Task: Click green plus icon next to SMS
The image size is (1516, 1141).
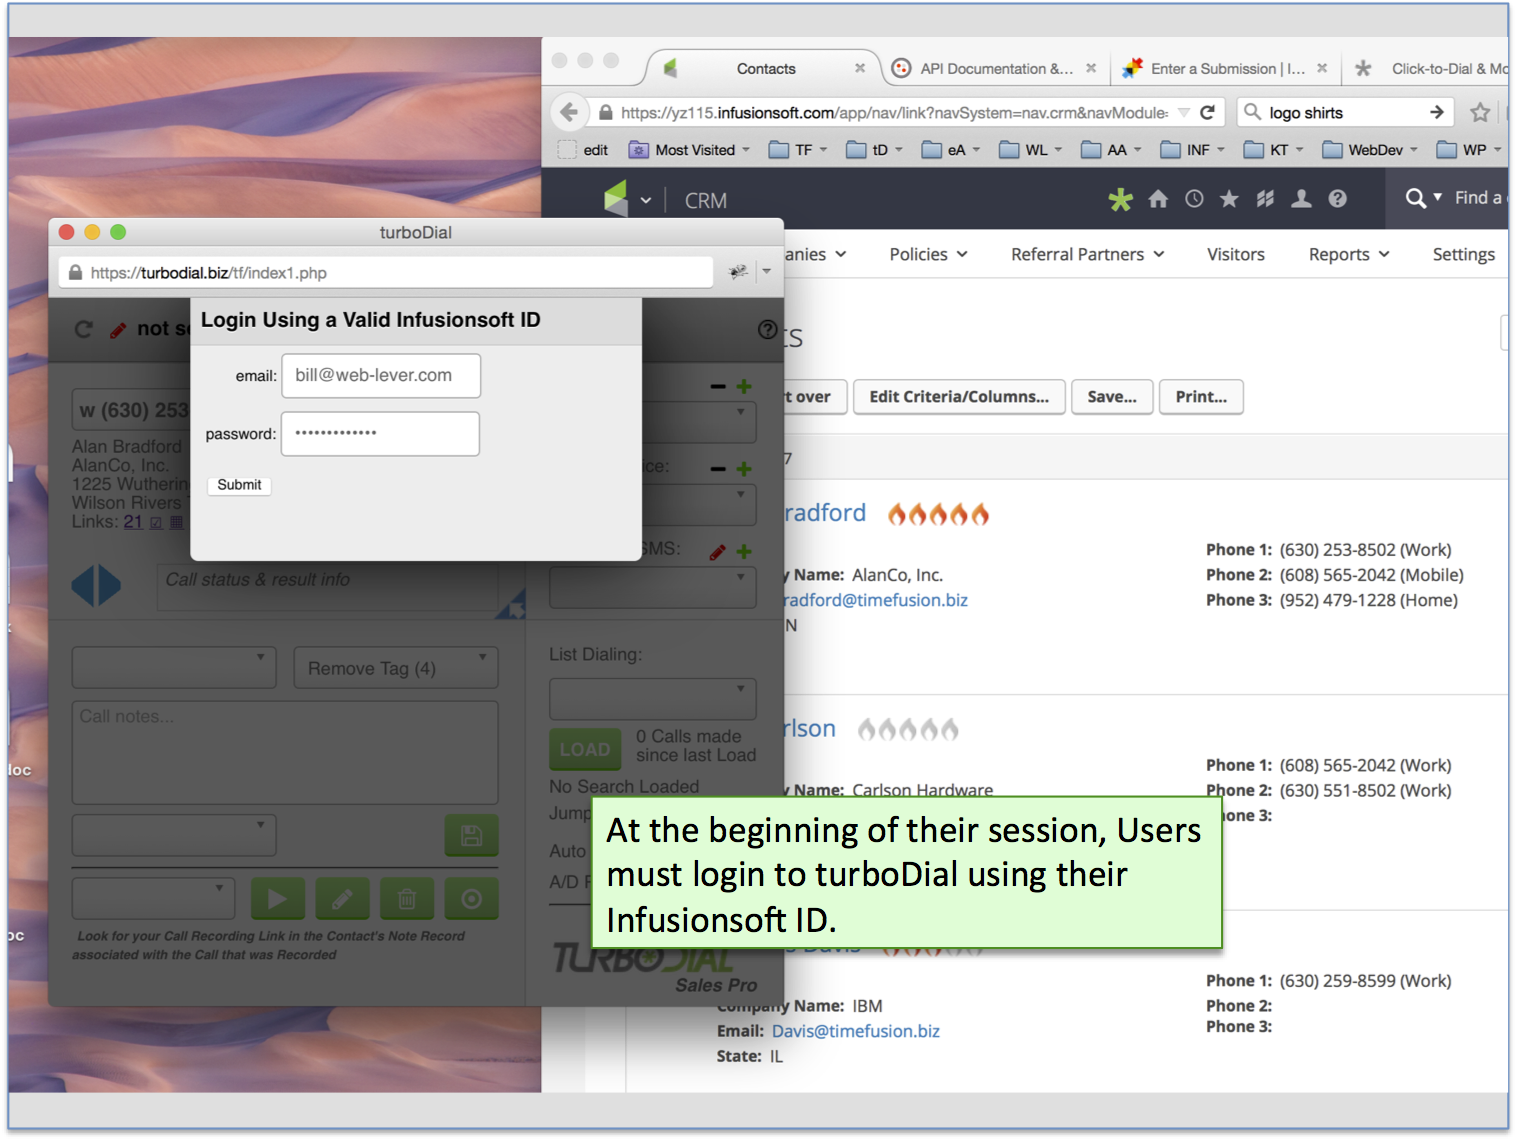Action: click(744, 551)
